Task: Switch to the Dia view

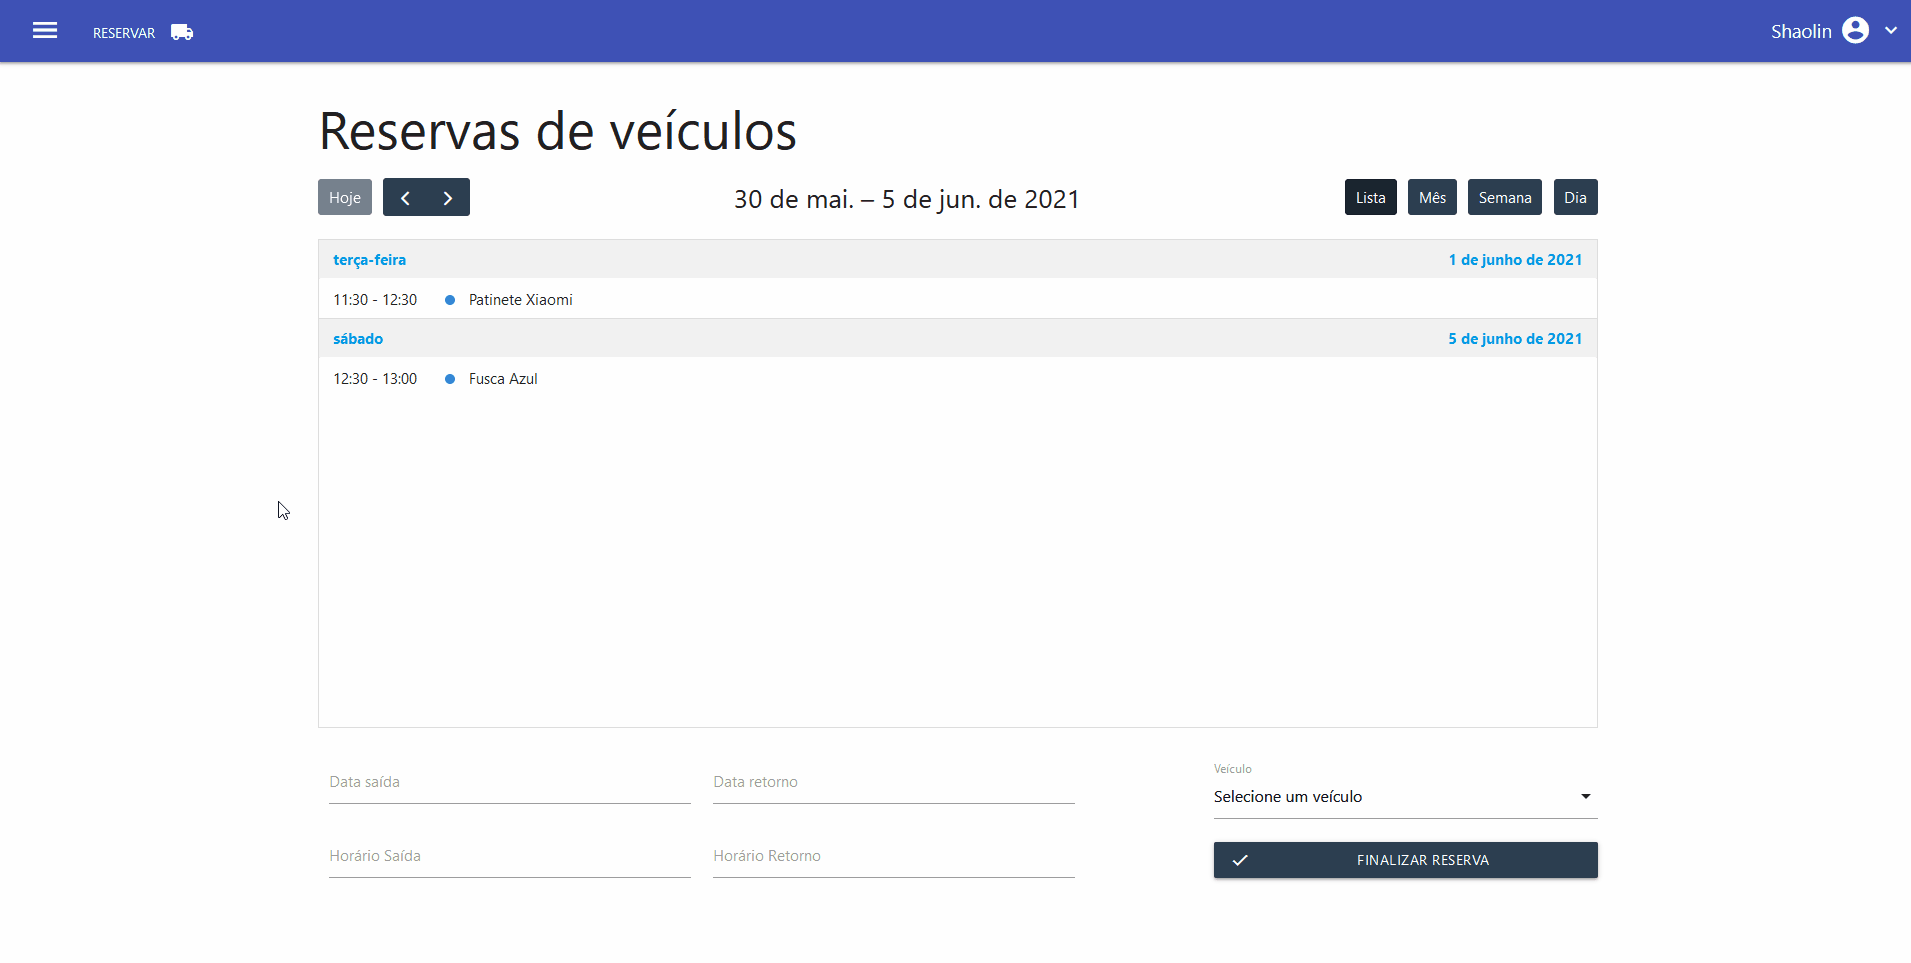Action: [1575, 198]
